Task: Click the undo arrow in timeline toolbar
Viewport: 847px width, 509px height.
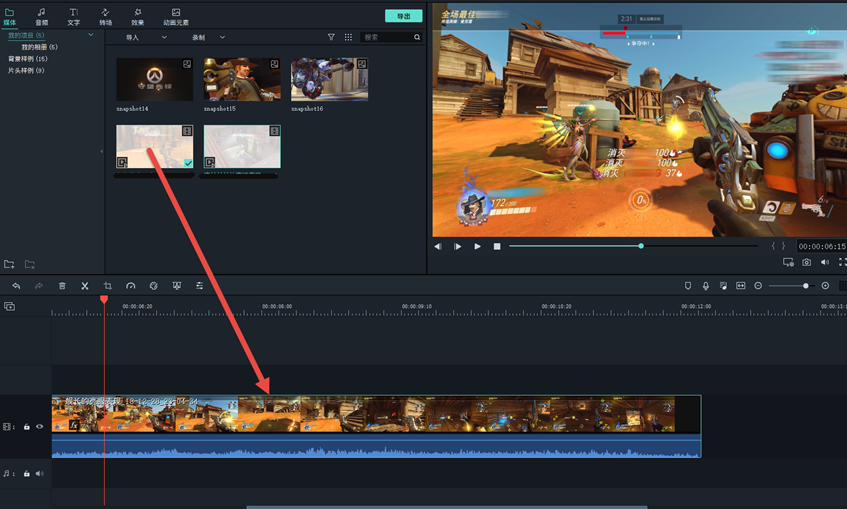Action: click(16, 286)
